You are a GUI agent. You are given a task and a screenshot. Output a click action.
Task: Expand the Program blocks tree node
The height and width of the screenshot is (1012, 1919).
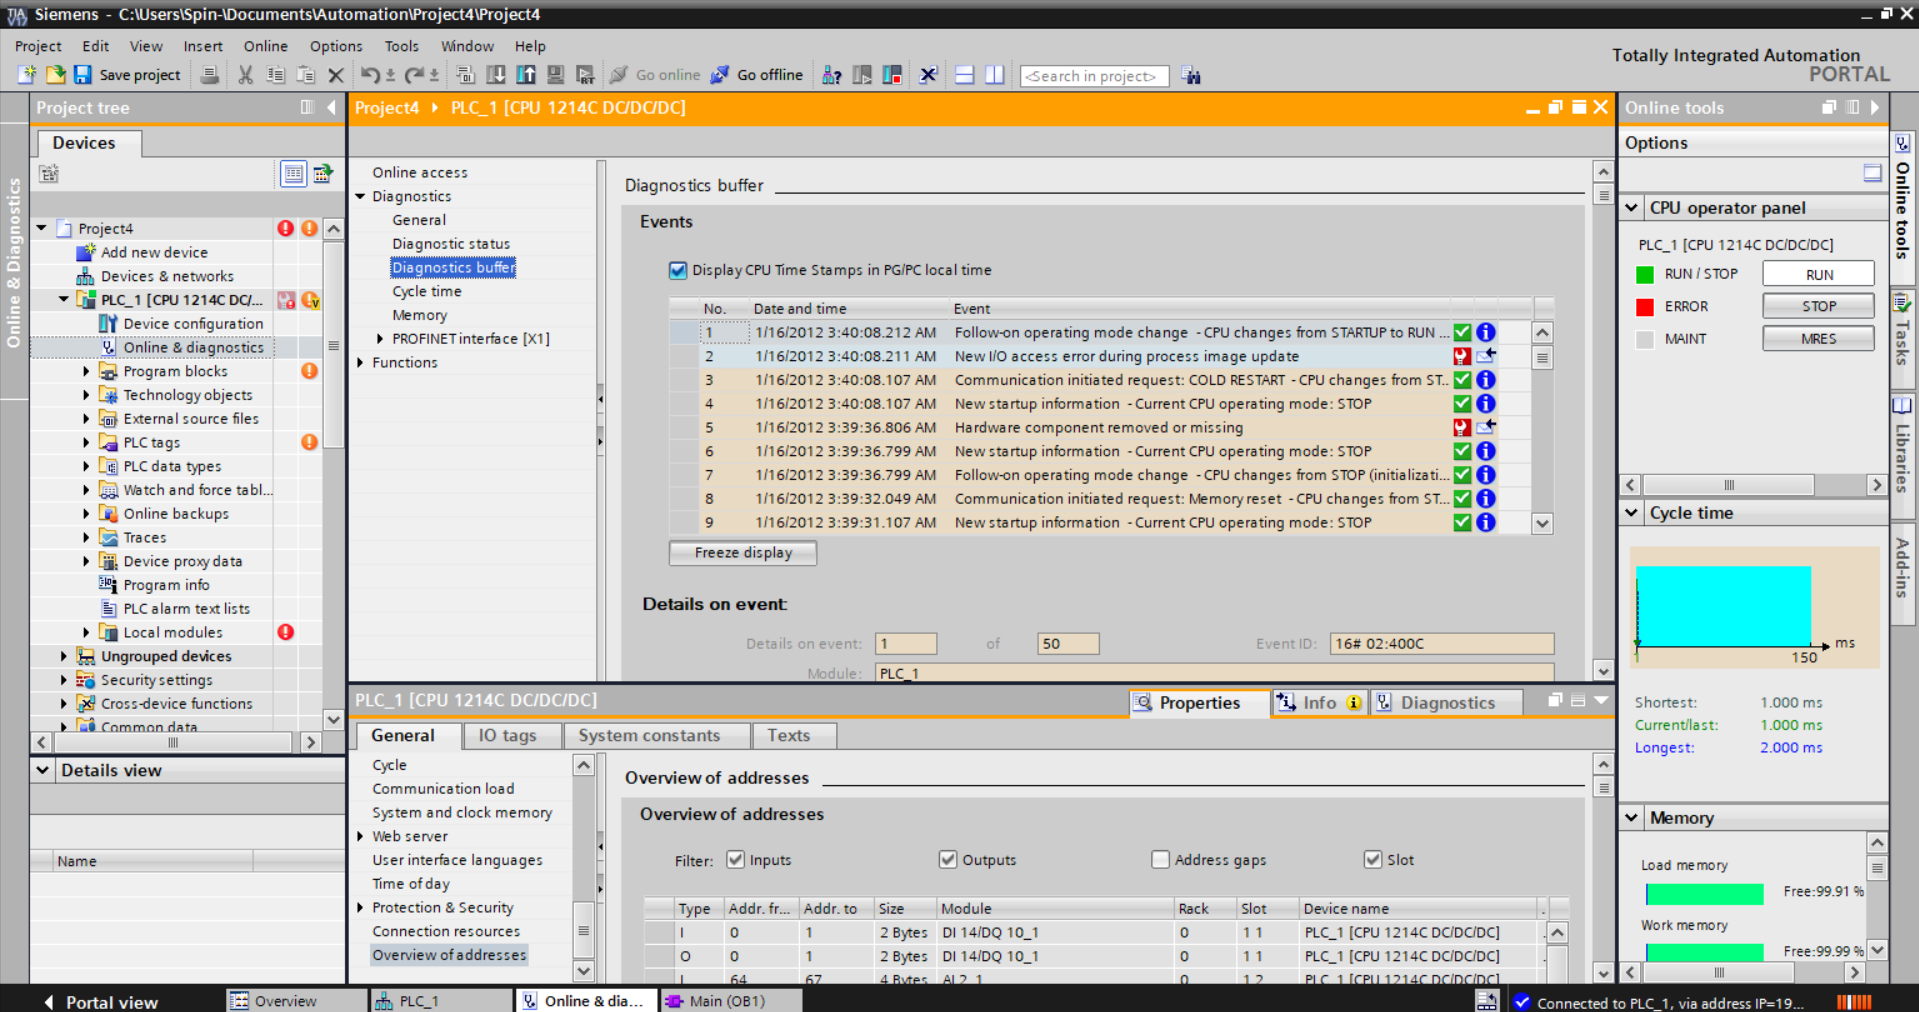coord(86,371)
